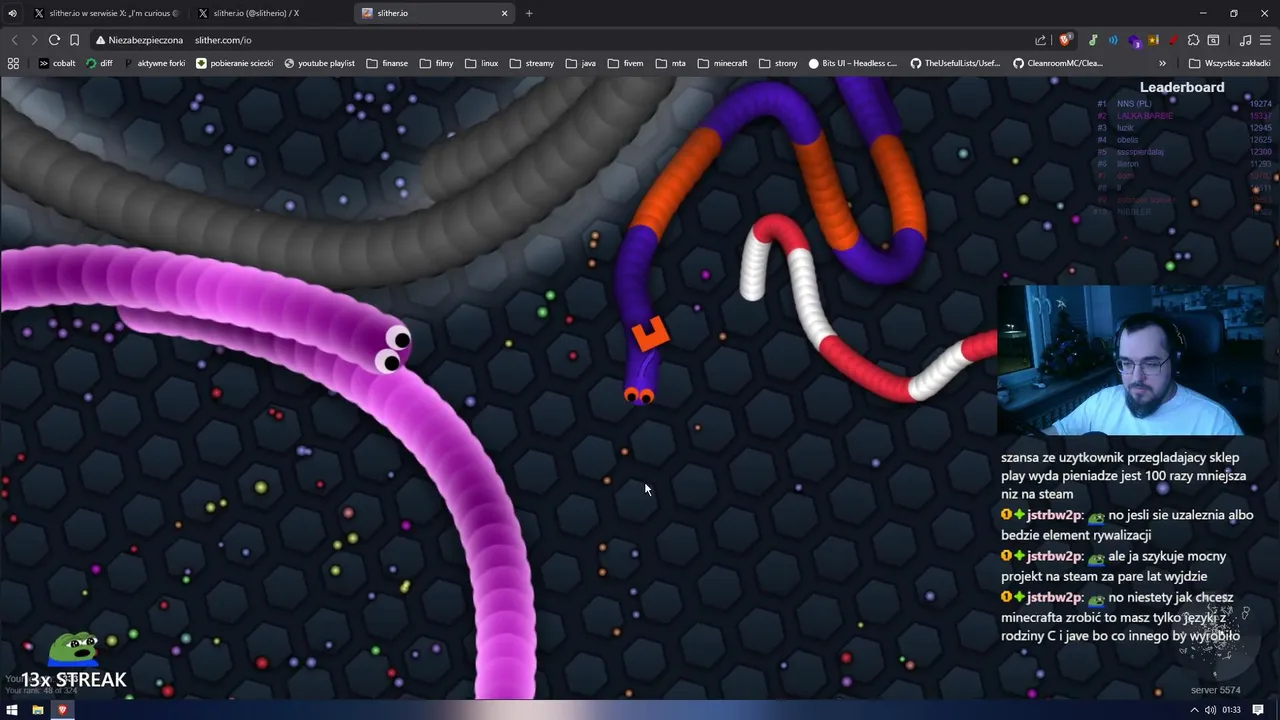The height and width of the screenshot is (720, 1280).
Task: Open 'TheUsefulLists/Usef...' GitHub bookmark
Action: 955,63
